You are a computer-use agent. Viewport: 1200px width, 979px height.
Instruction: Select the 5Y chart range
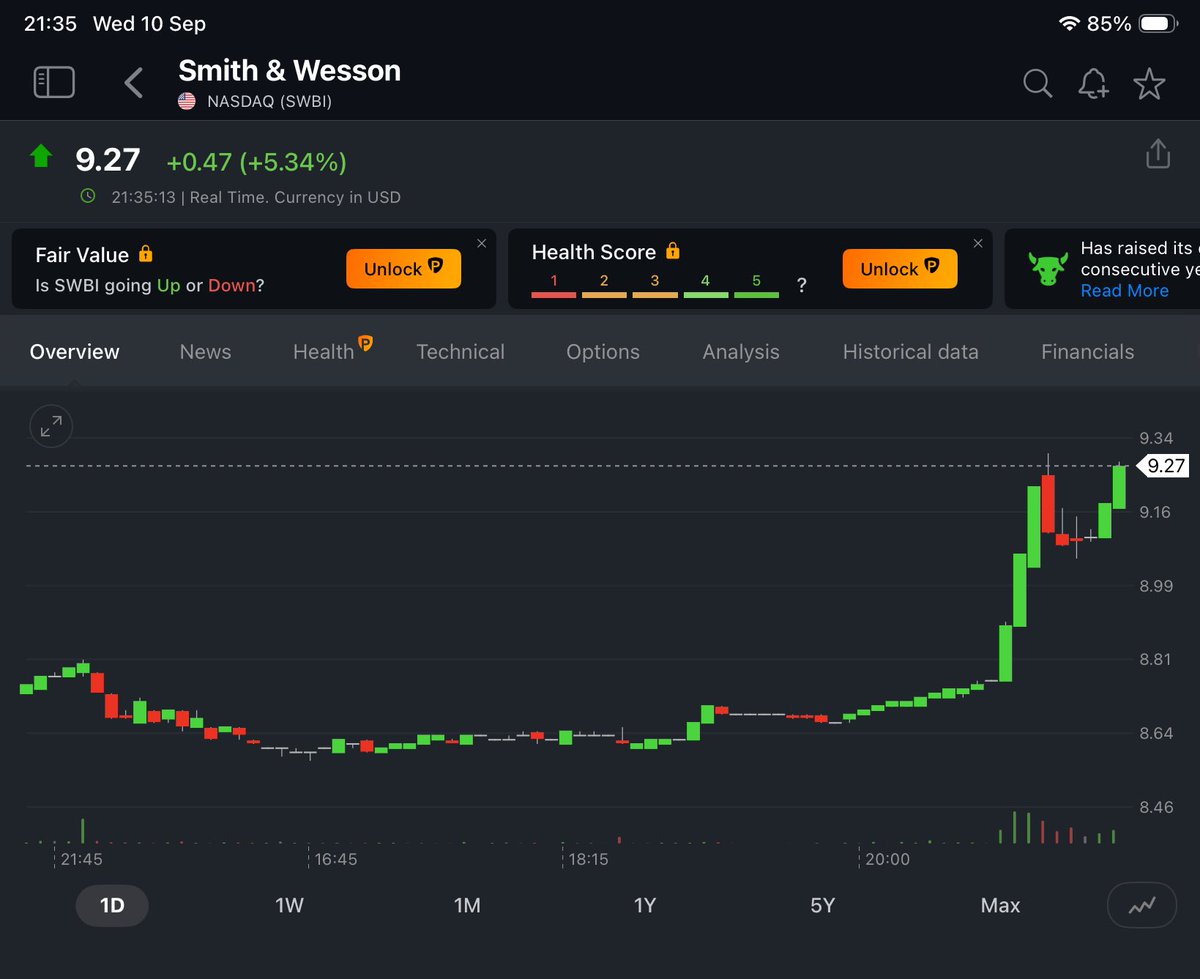click(x=822, y=906)
